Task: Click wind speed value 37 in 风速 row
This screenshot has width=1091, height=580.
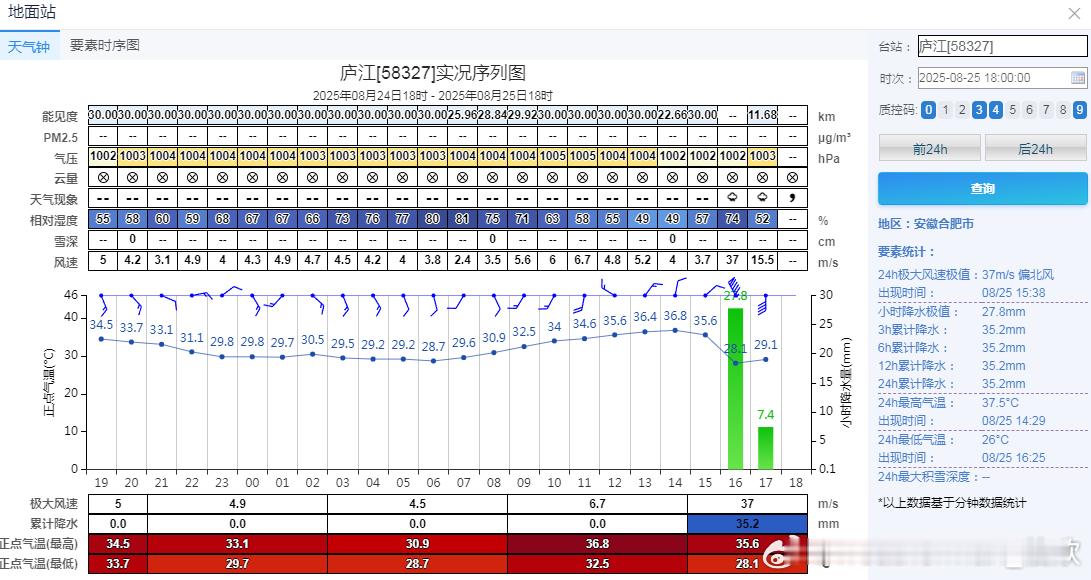Action: click(733, 260)
